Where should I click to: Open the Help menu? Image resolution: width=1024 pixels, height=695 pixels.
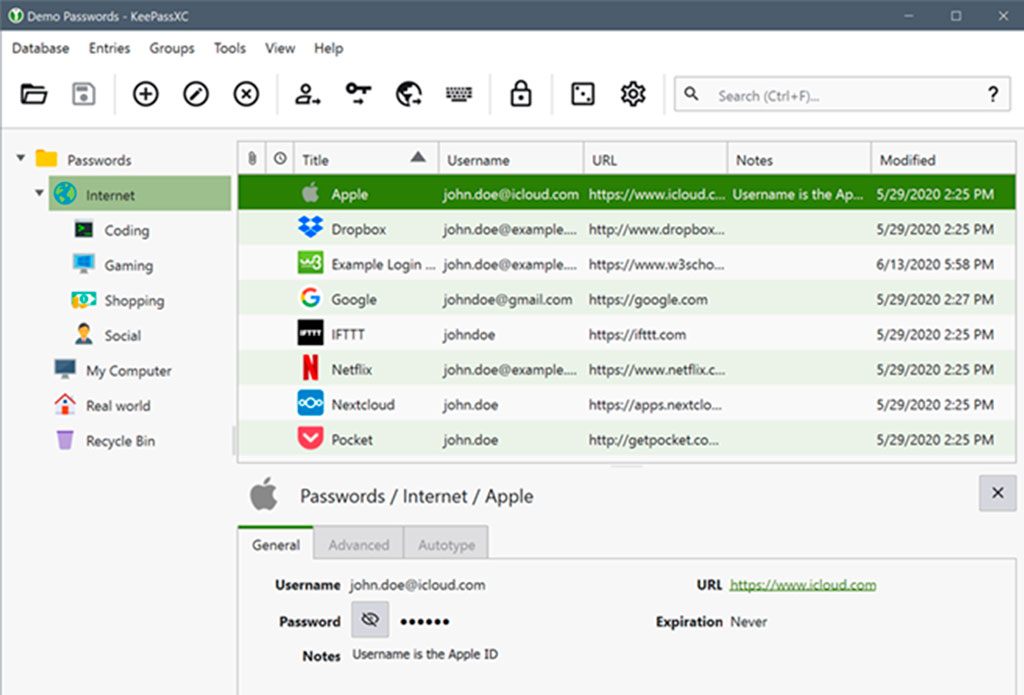click(x=328, y=48)
